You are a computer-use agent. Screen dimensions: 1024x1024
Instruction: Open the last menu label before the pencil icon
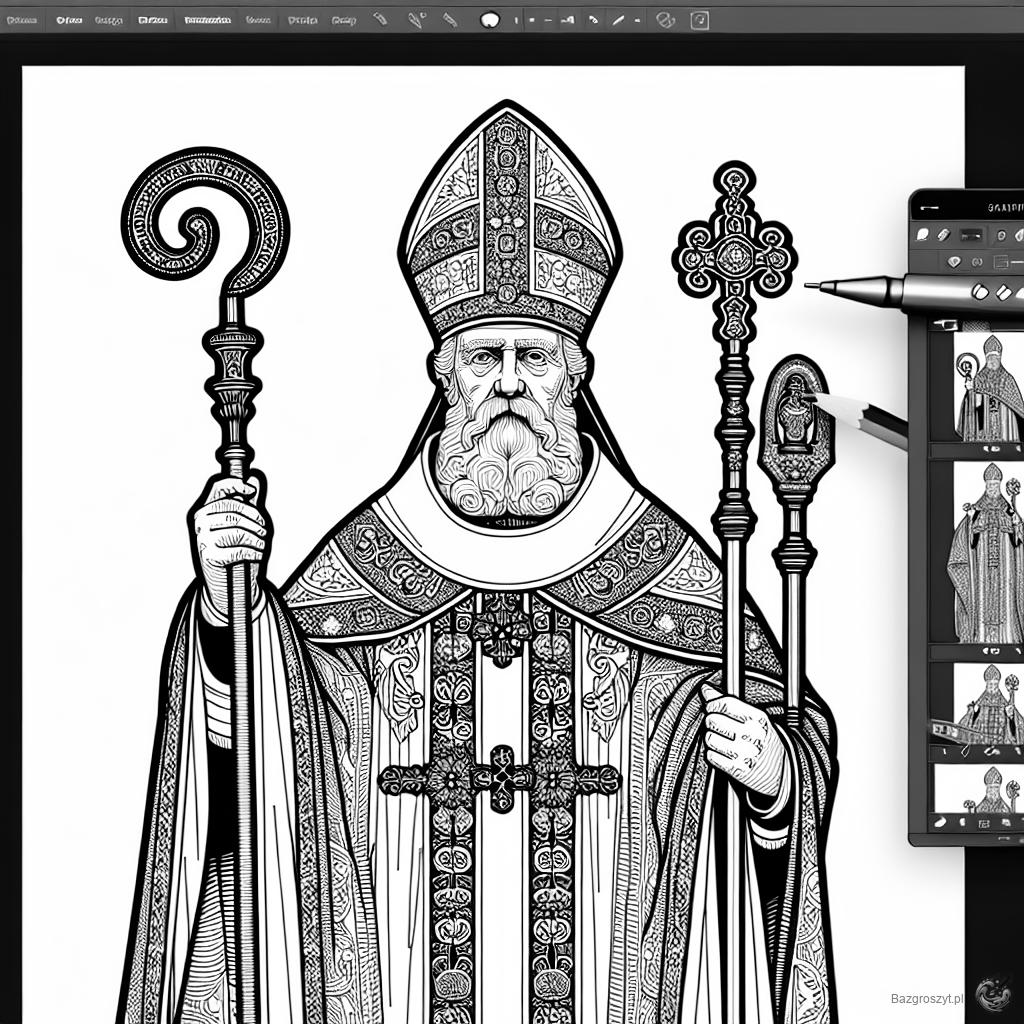[344, 20]
